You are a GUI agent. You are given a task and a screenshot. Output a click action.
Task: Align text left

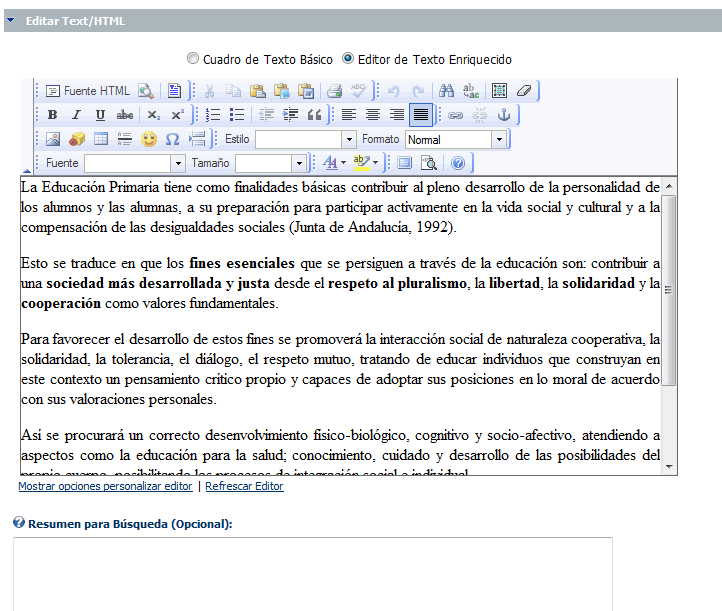pyautogui.click(x=349, y=115)
